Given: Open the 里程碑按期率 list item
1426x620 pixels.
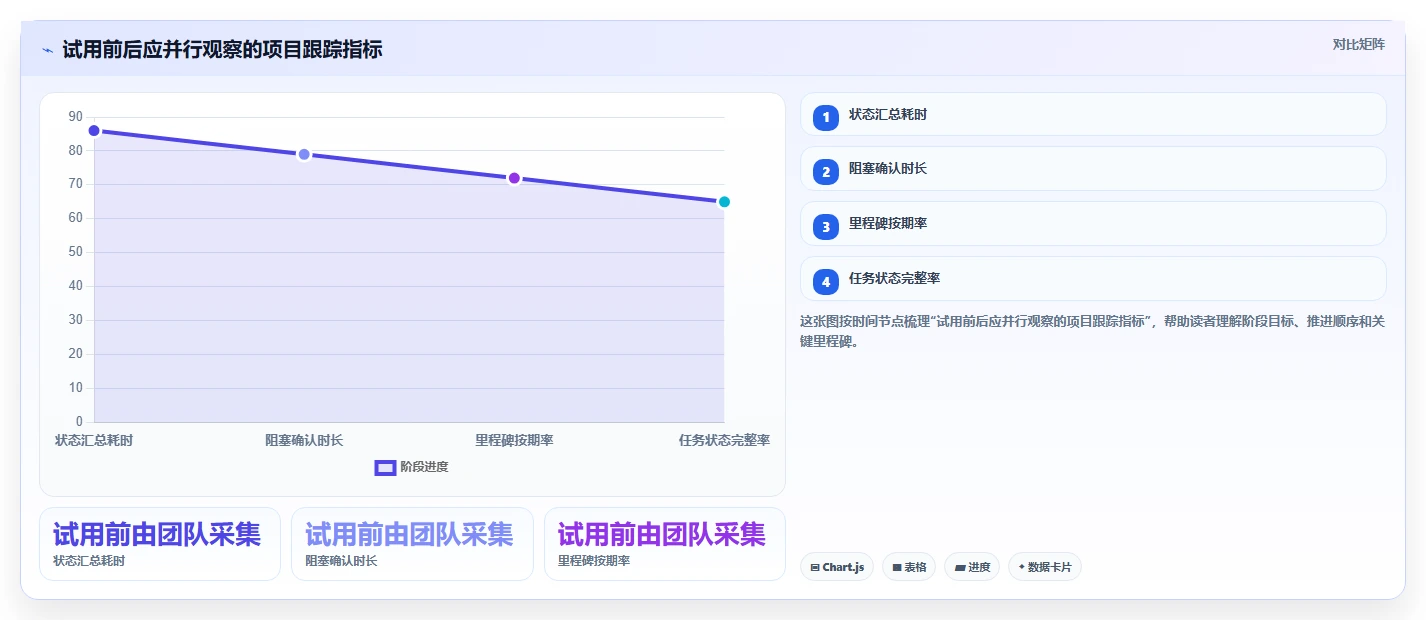Looking at the screenshot, I should pyautogui.click(x=1093, y=223).
